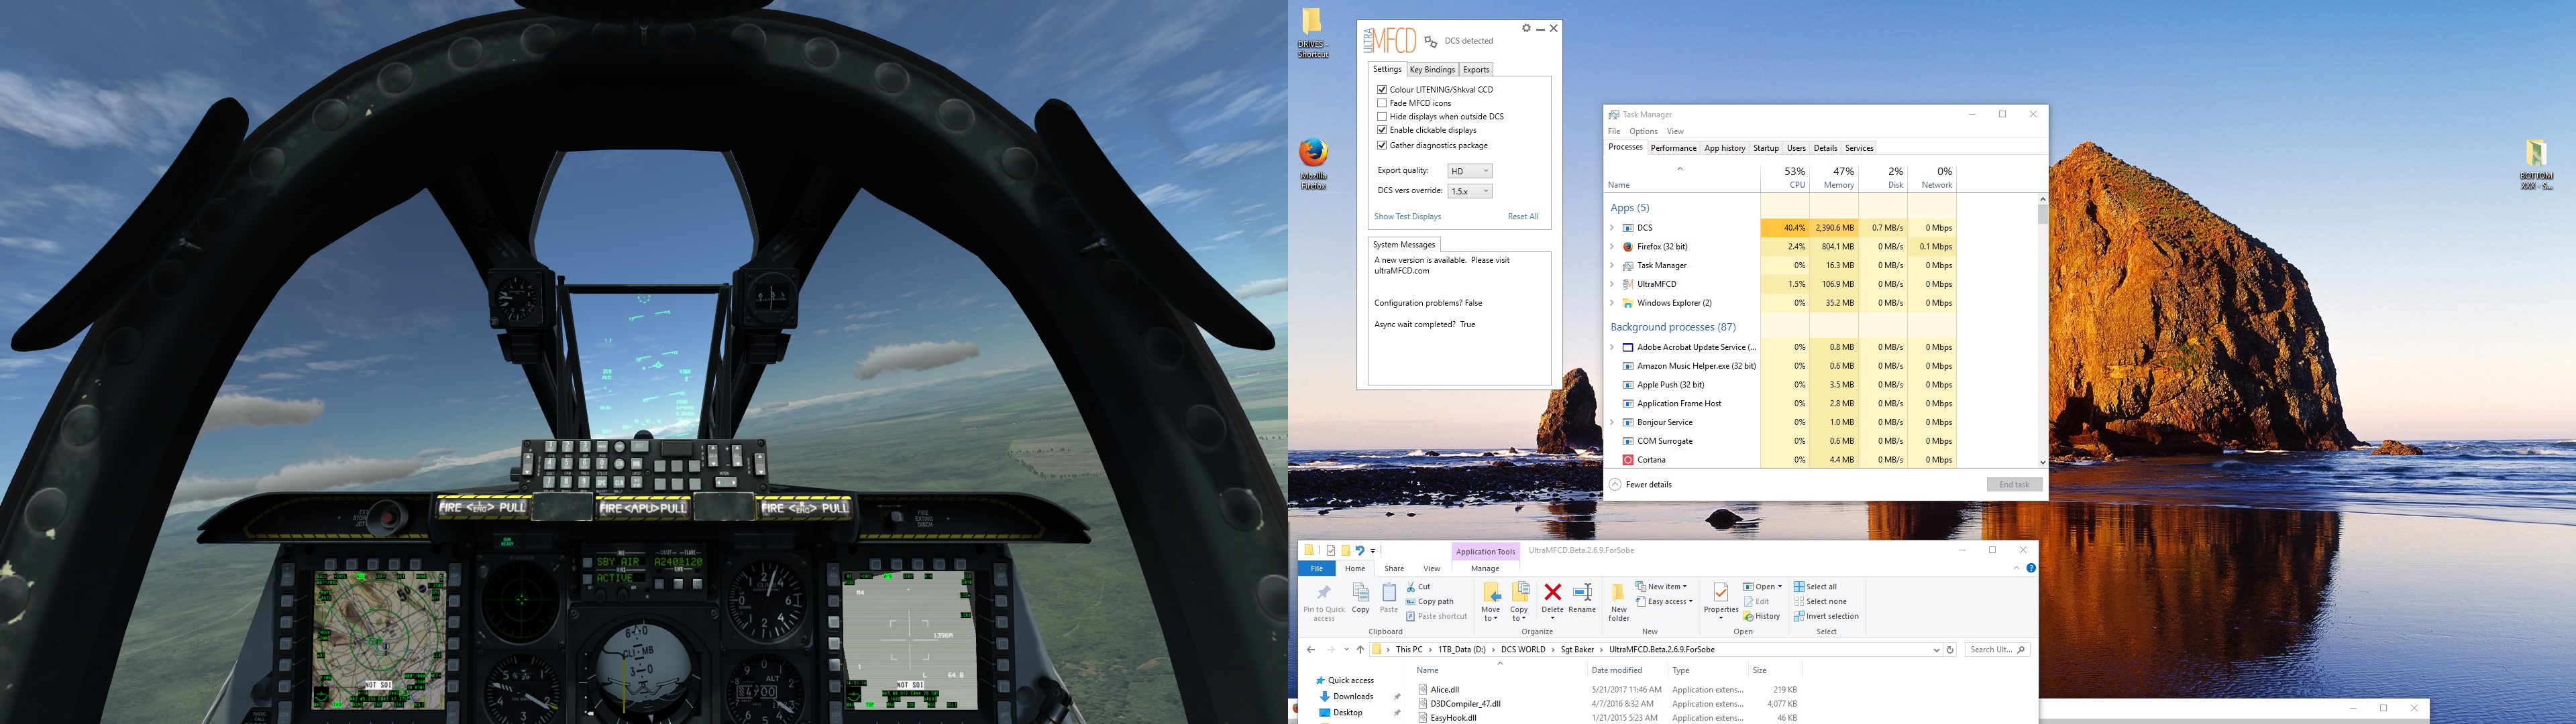2576x724 pixels.
Task: Click the Task Manager vertical scrollbar
Action: 2042,331
